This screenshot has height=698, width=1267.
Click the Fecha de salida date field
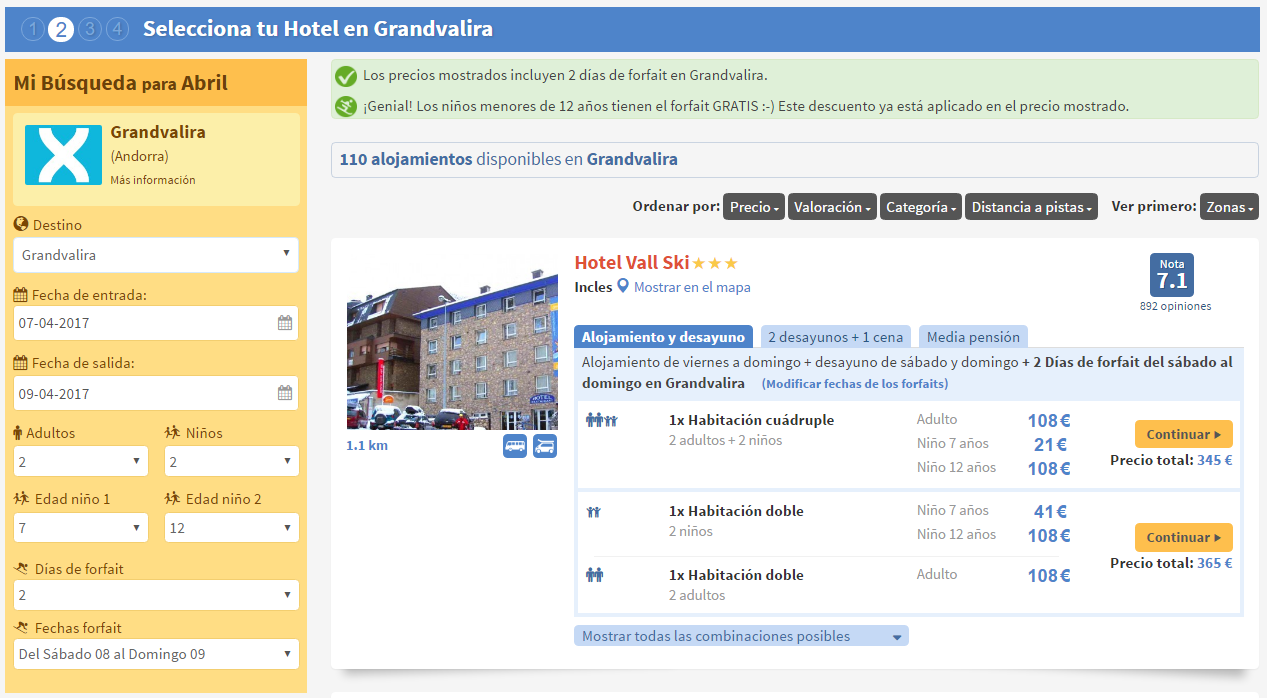coord(156,393)
